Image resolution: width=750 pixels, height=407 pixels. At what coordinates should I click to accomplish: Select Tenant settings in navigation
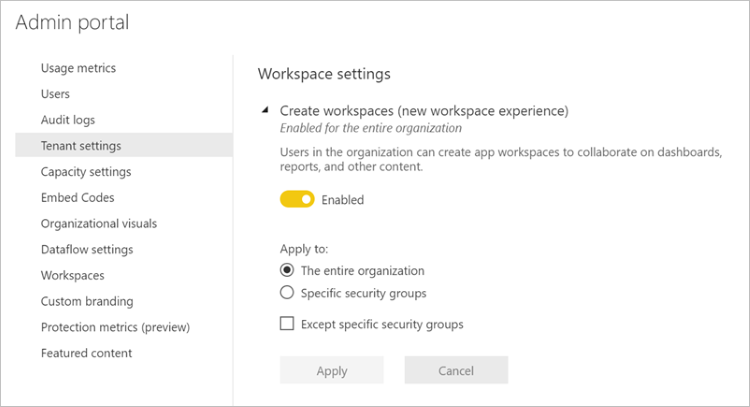point(81,146)
